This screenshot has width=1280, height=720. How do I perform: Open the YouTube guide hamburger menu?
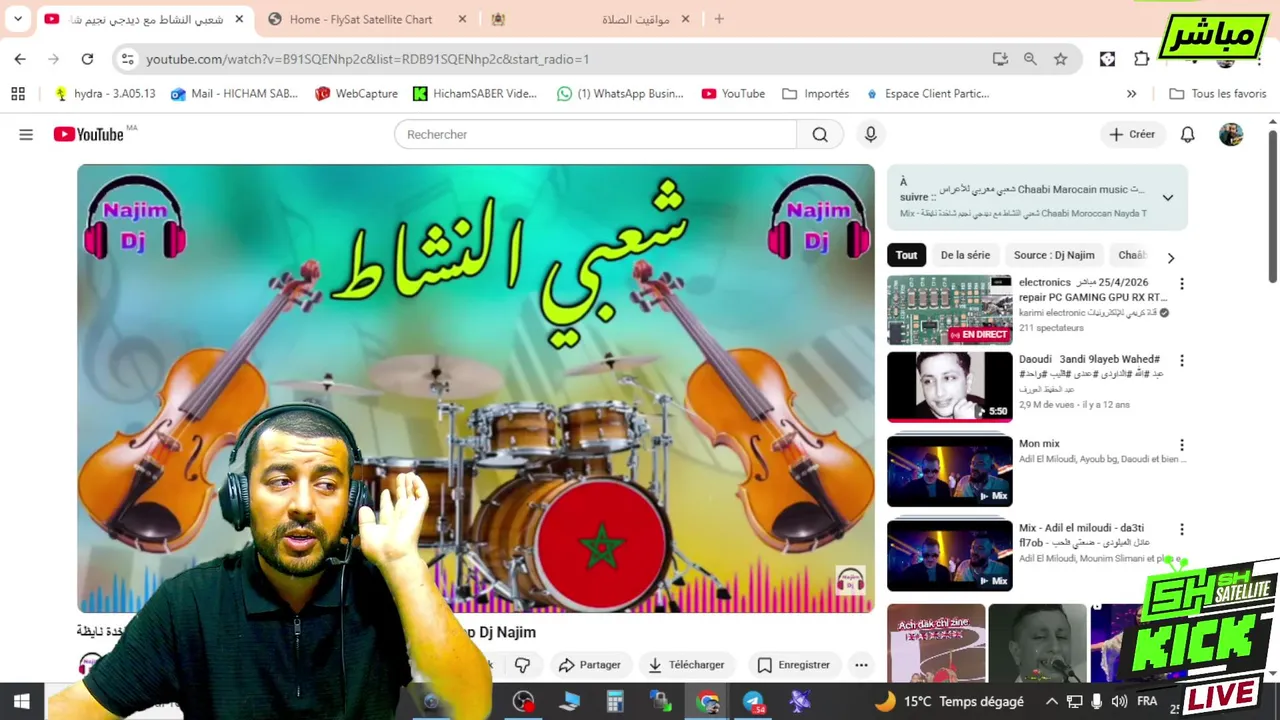[x=26, y=134]
